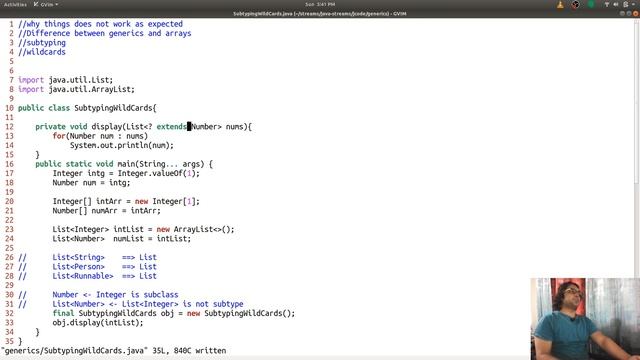Open the volume icon in top bar

tap(616, 4)
